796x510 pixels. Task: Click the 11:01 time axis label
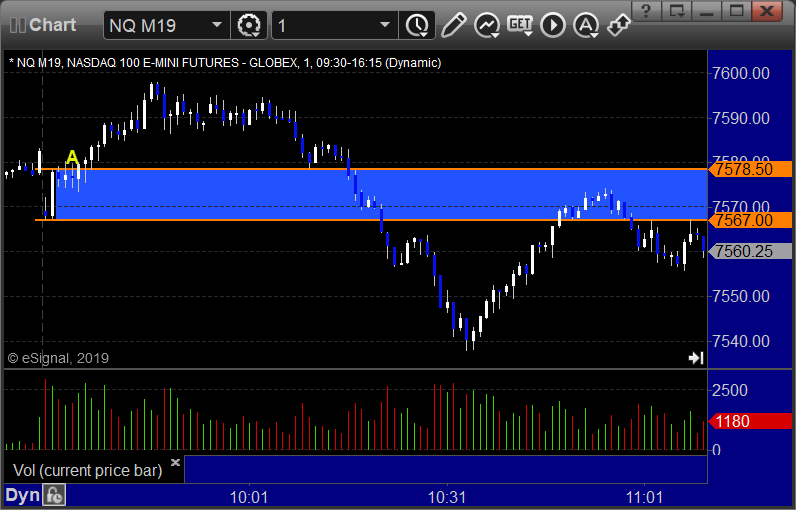point(644,497)
